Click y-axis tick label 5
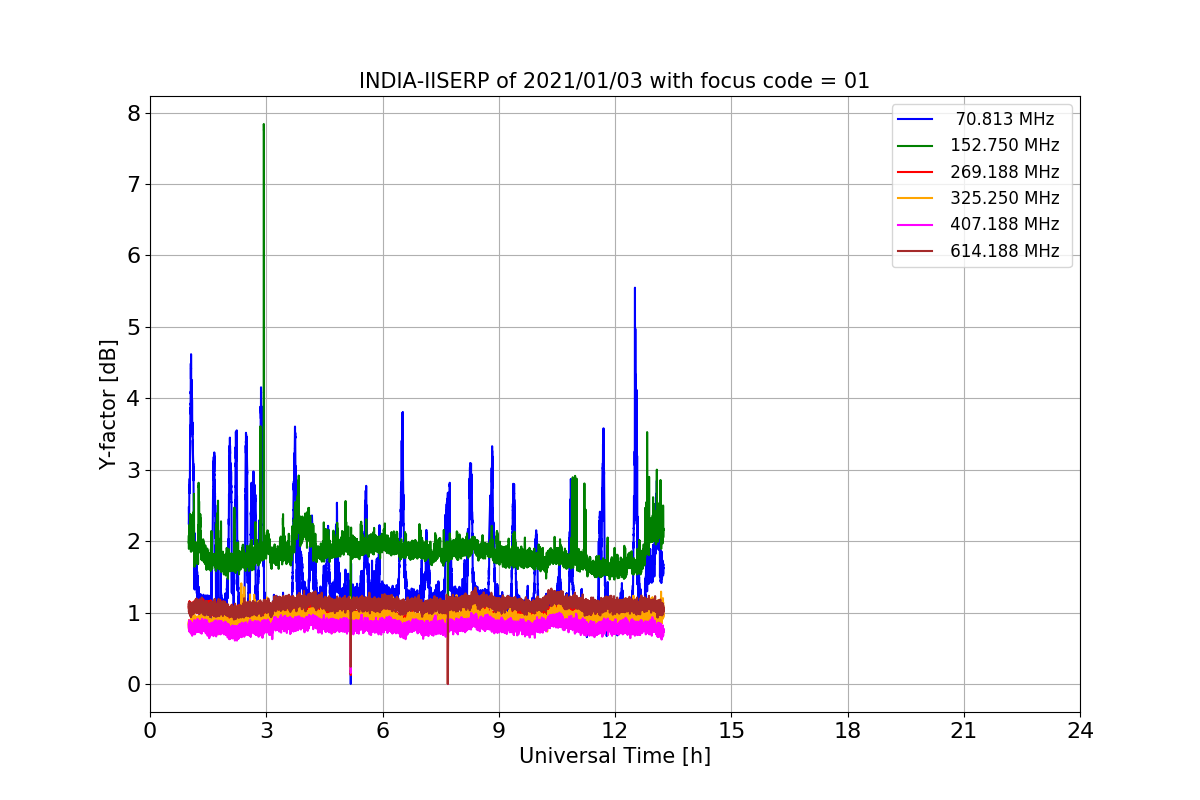This screenshot has height=800, width=1200. click(132, 327)
